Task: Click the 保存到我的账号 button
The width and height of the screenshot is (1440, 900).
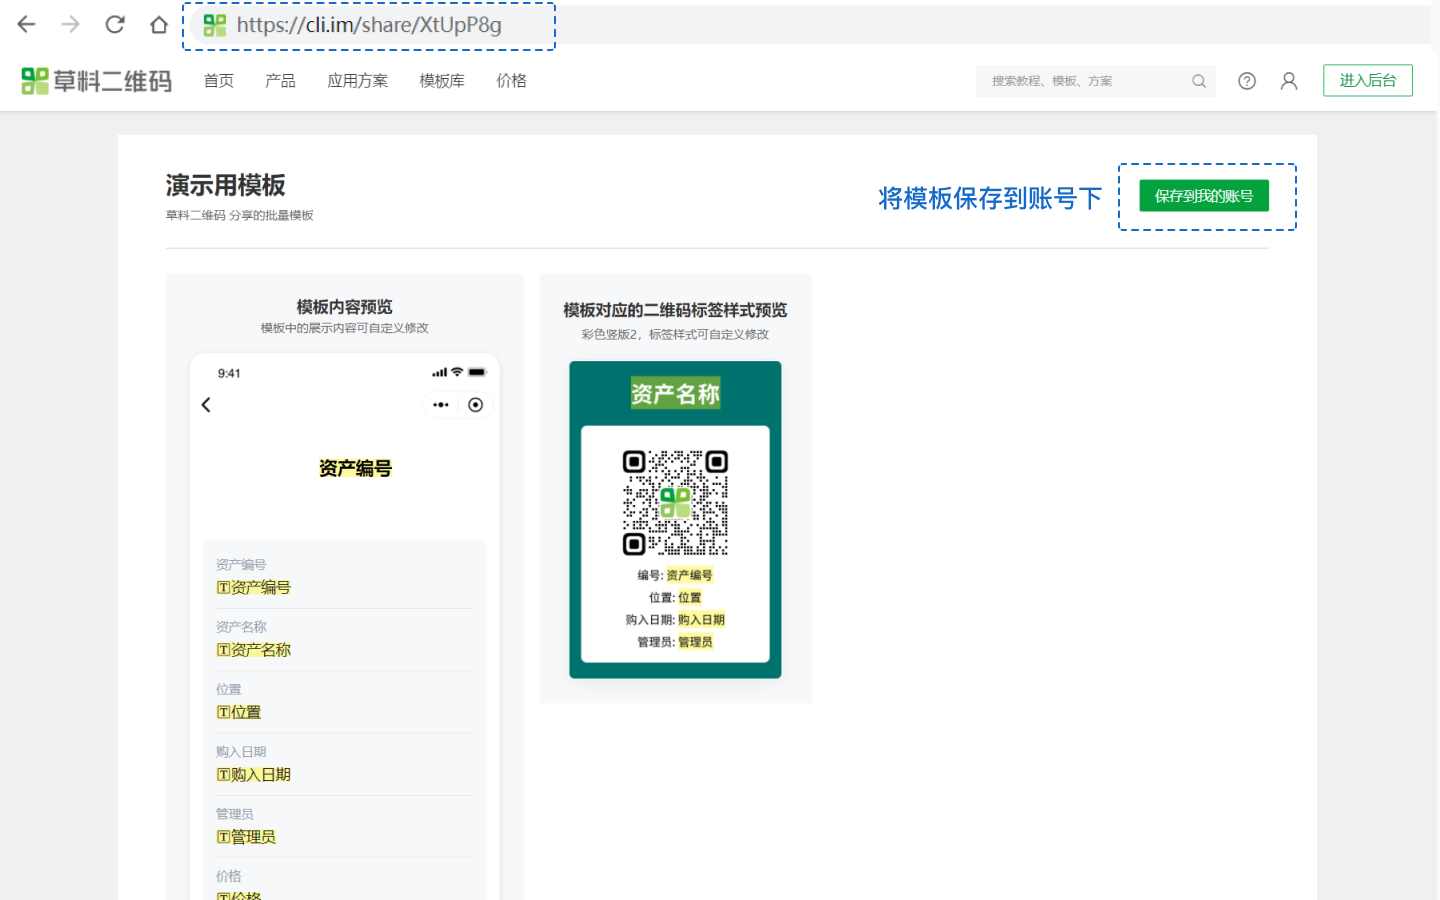Action: (x=1203, y=196)
